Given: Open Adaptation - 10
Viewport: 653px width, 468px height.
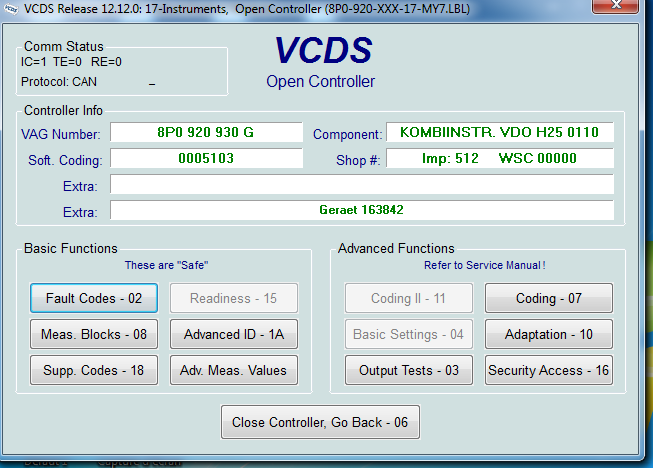Looking at the screenshot, I should point(548,334).
